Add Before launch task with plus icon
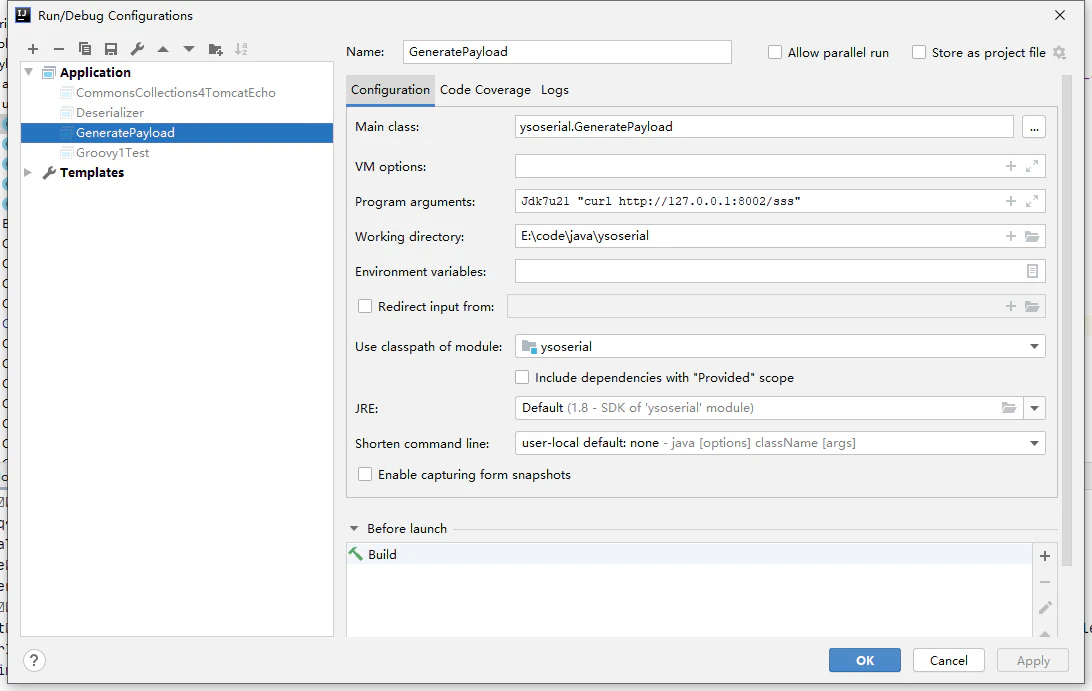This screenshot has width=1092, height=691. [1045, 556]
